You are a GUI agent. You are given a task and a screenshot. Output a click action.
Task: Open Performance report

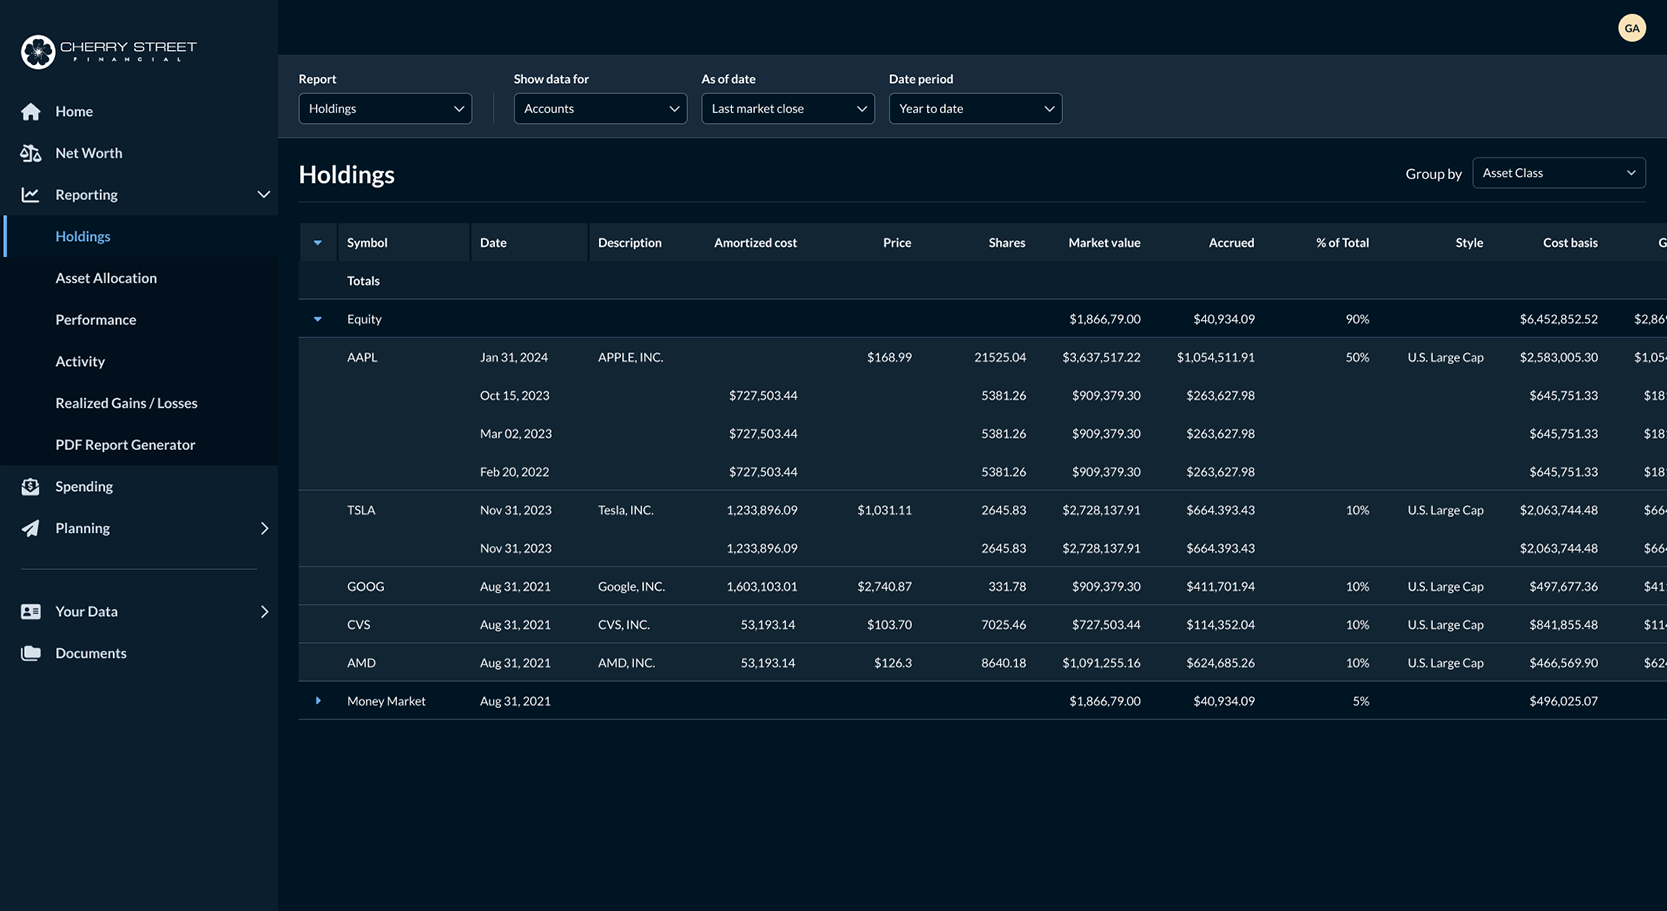pyautogui.click(x=96, y=320)
